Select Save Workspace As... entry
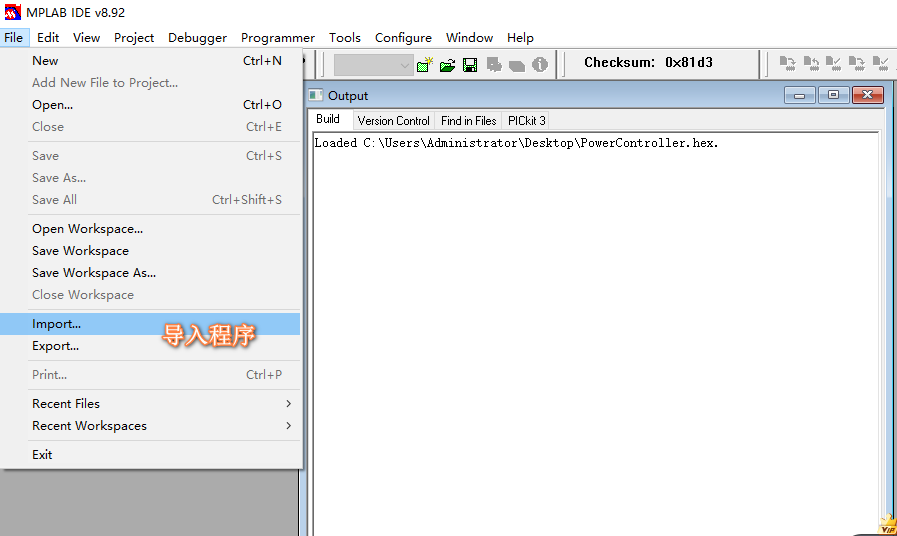 coord(151,273)
